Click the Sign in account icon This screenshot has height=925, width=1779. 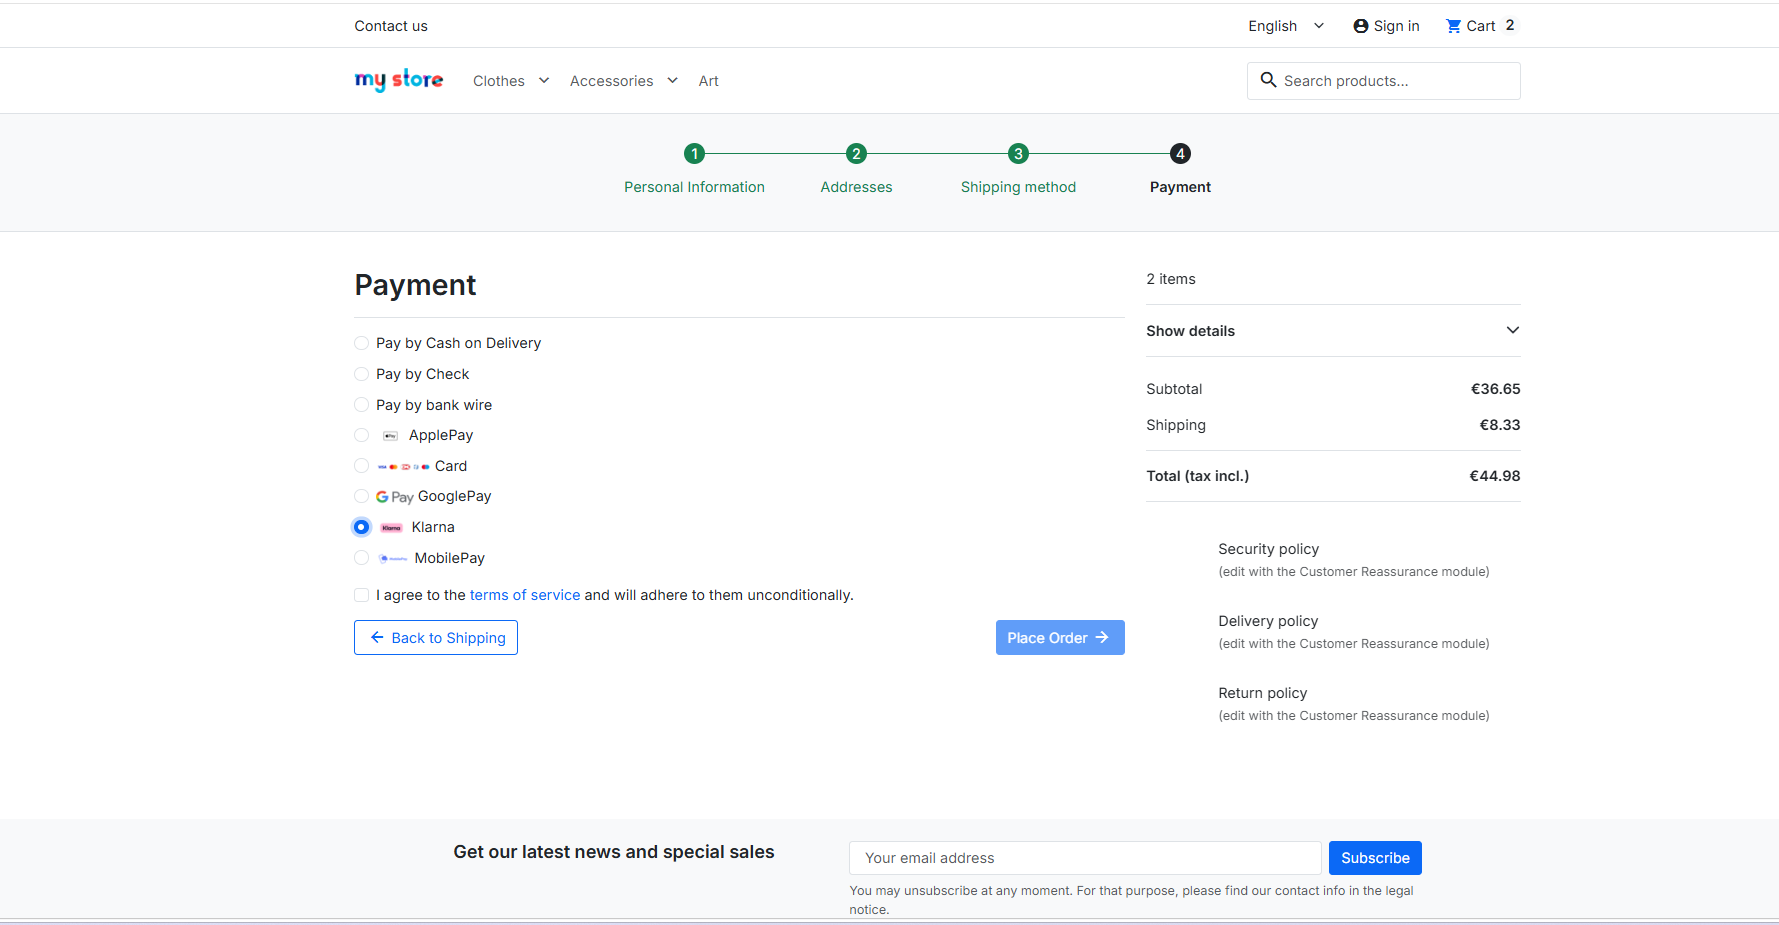[x=1361, y=26]
